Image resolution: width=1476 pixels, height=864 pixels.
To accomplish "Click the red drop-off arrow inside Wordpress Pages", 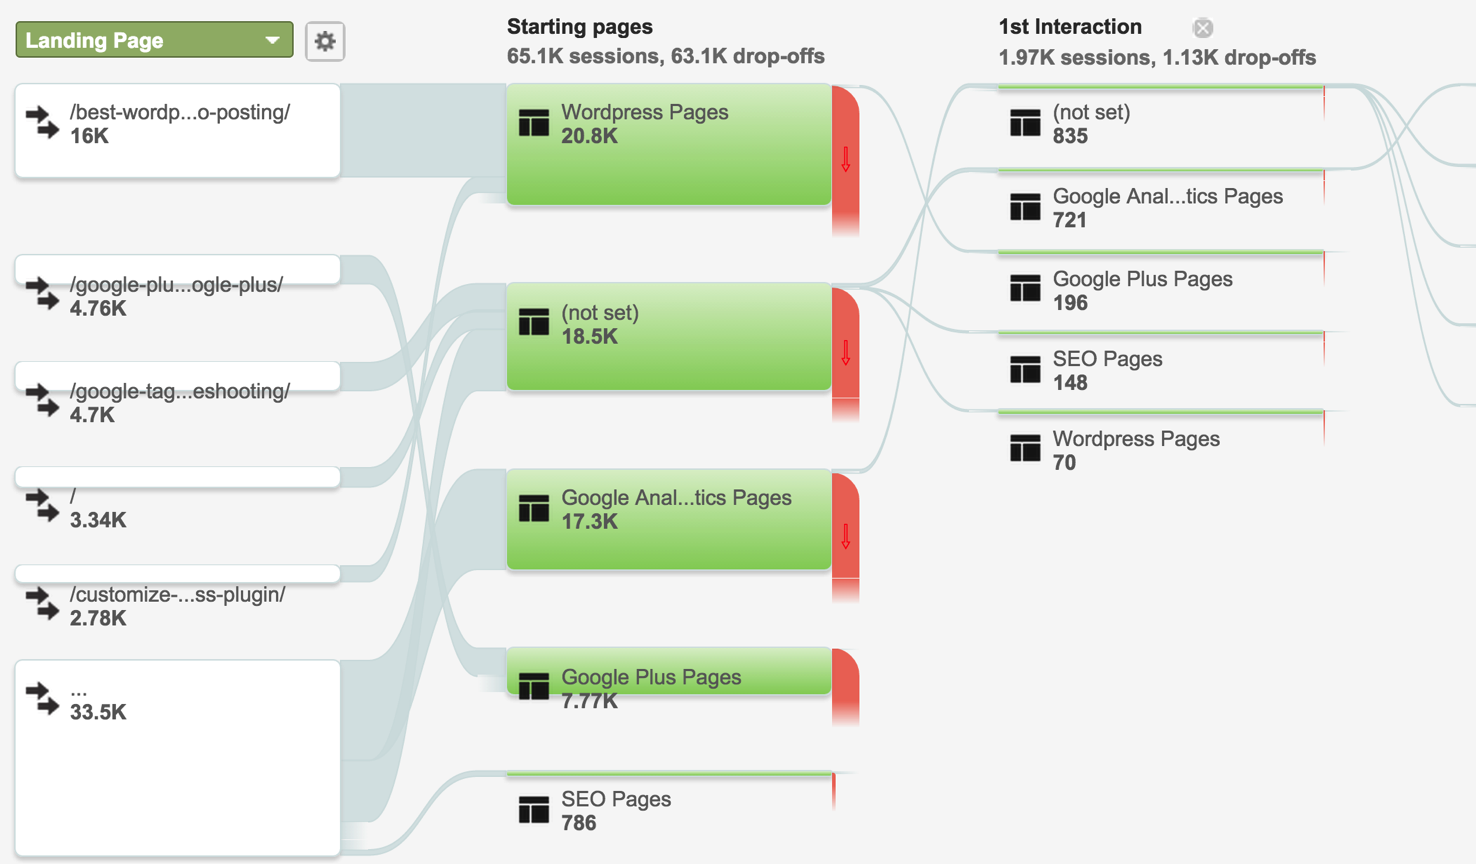I will [x=845, y=158].
